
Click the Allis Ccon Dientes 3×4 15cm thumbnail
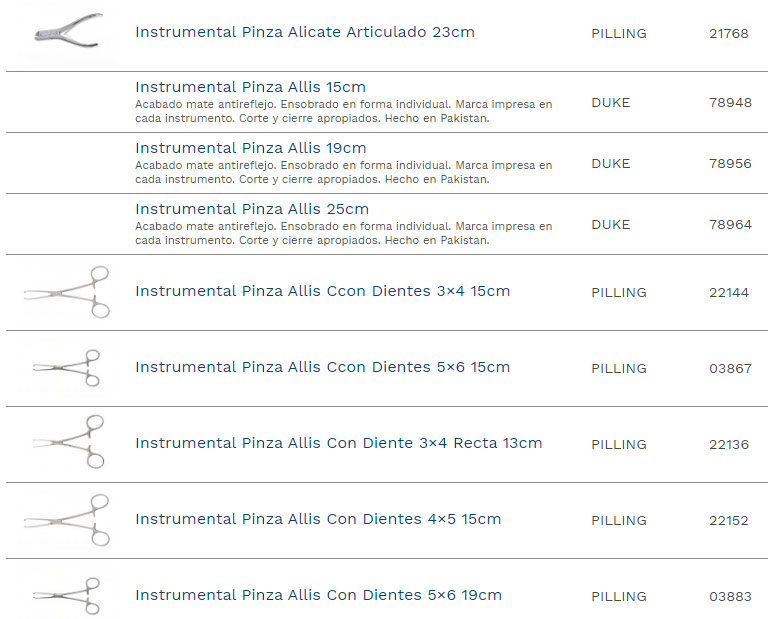[x=67, y=292]
